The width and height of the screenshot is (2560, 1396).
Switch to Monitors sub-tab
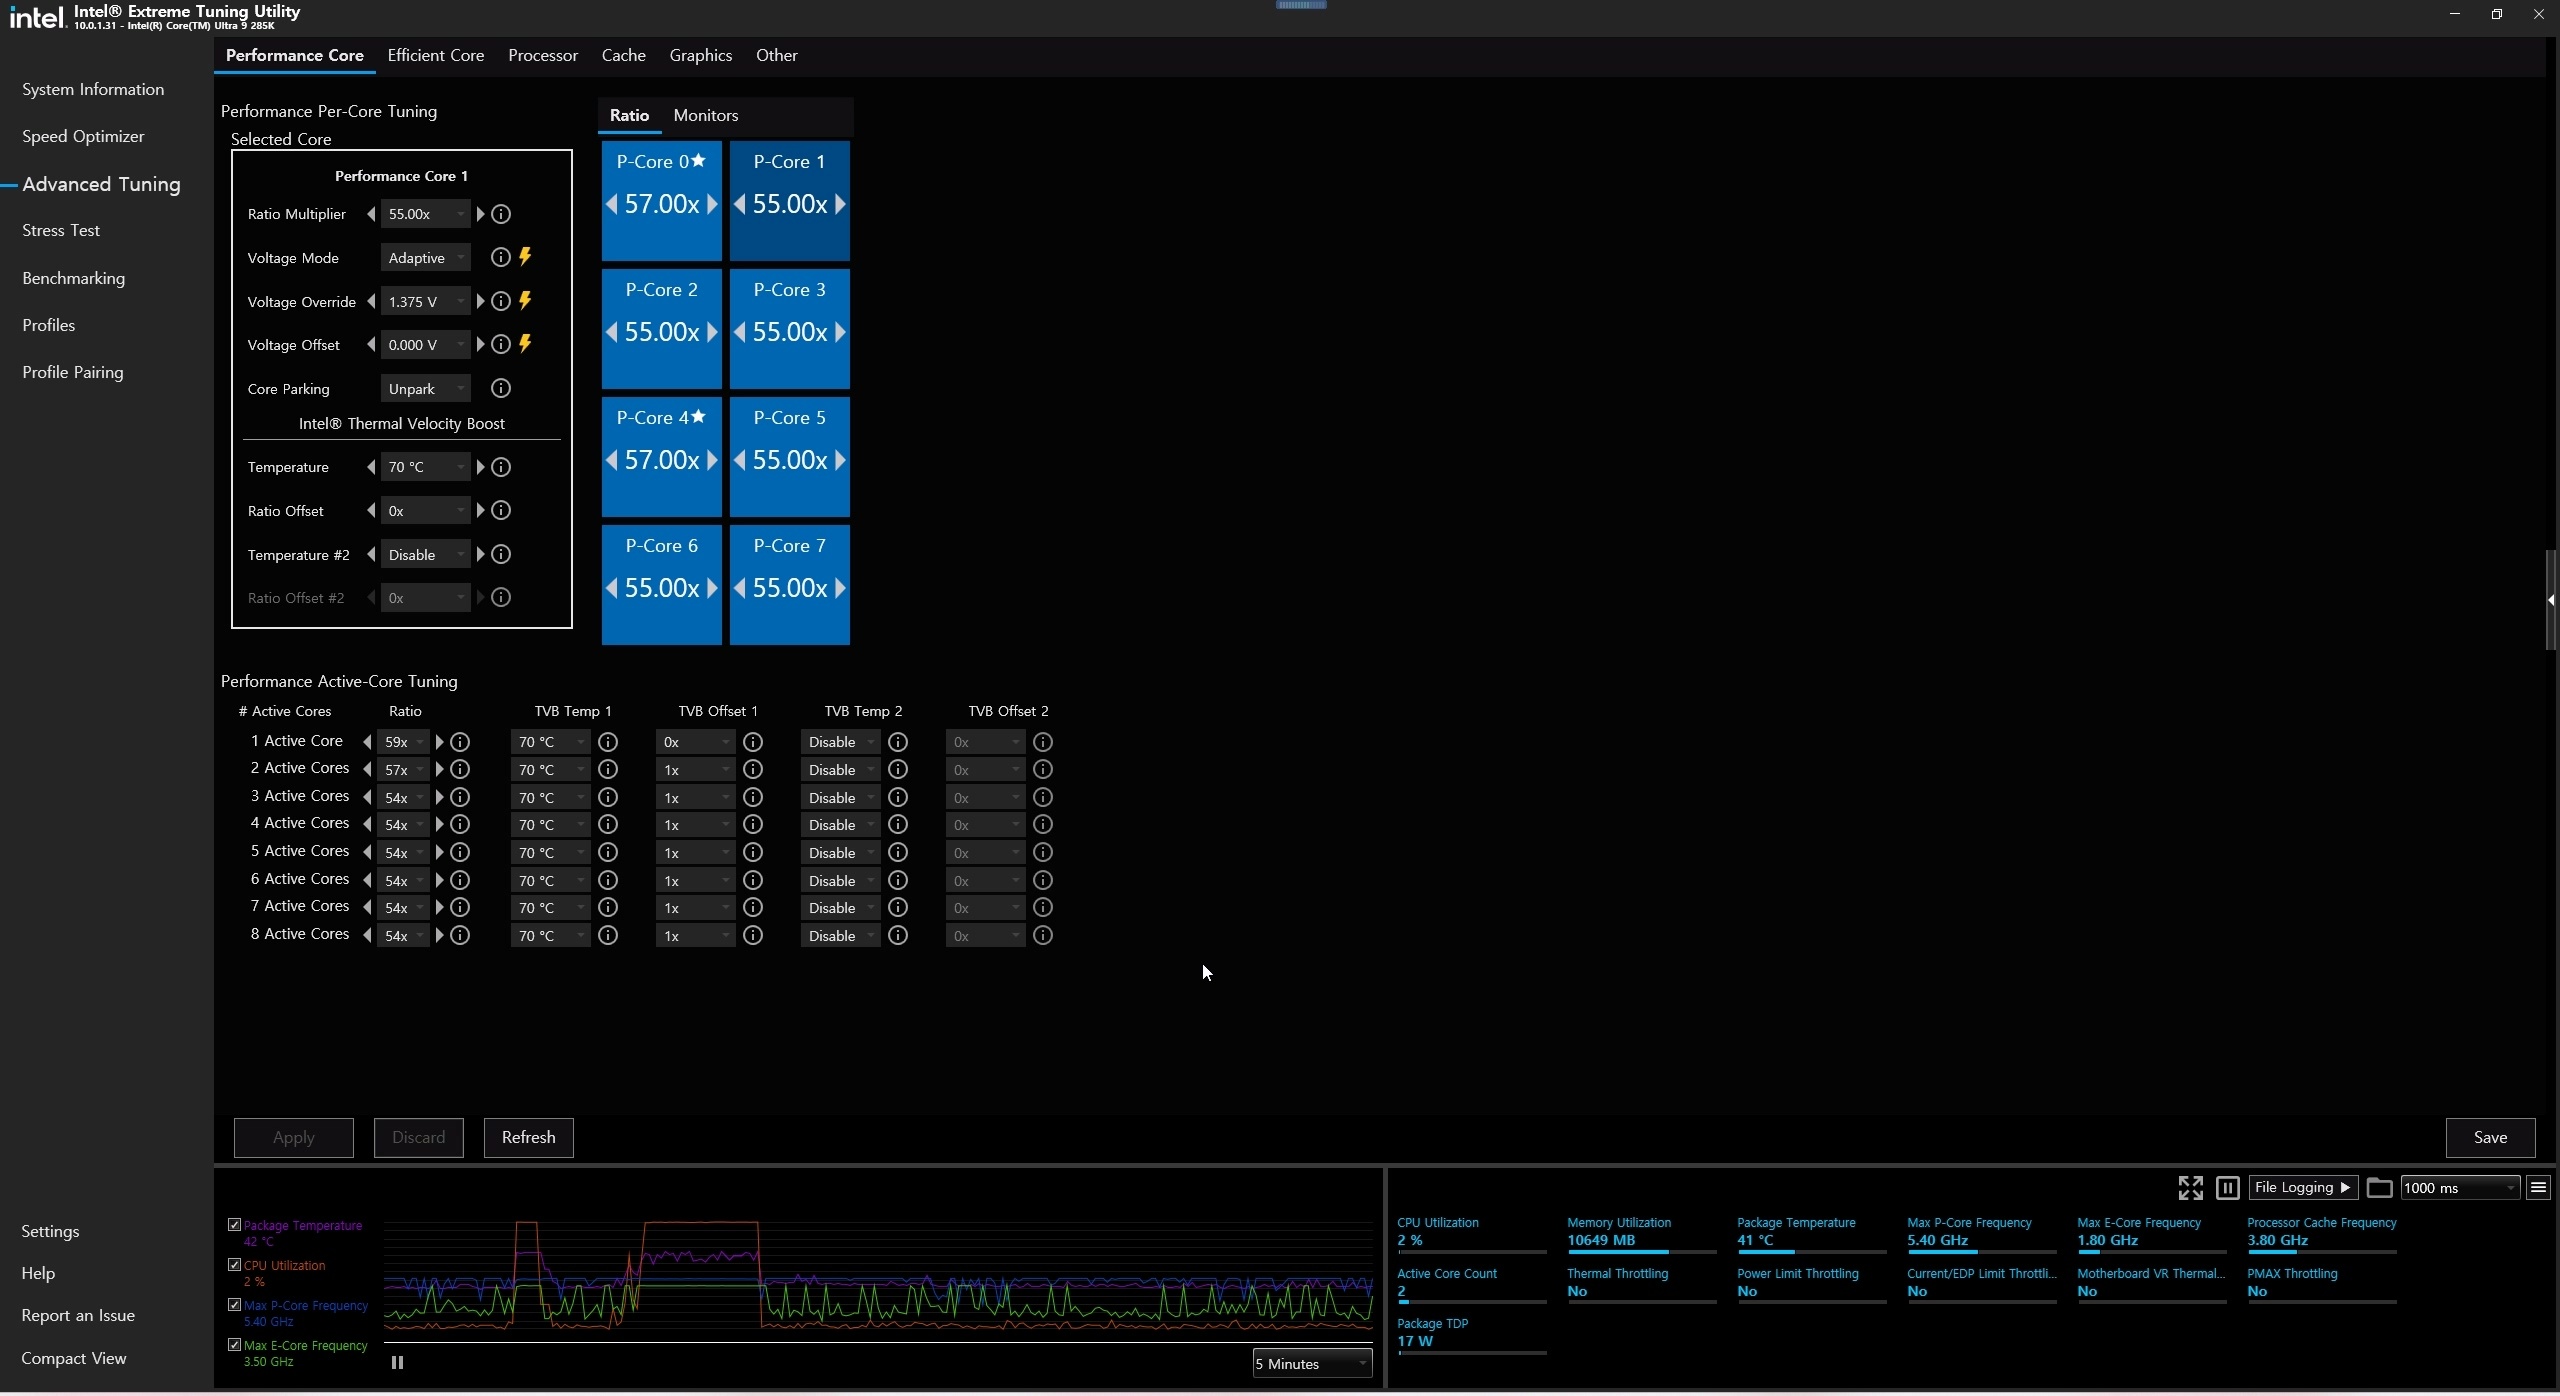[x=706, y=115]
